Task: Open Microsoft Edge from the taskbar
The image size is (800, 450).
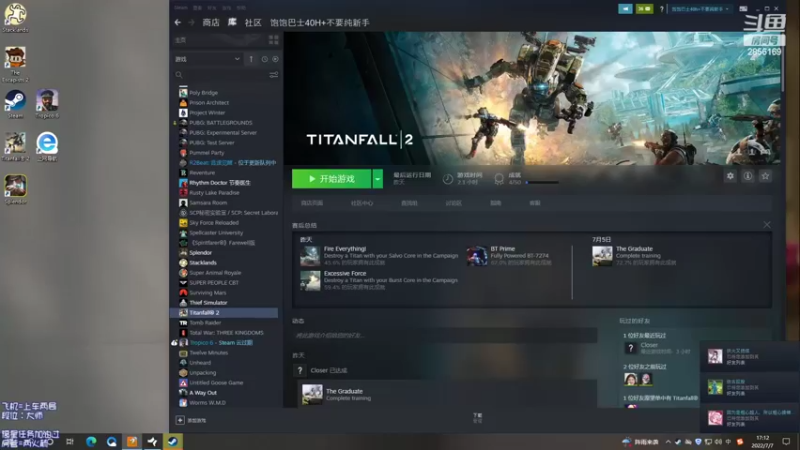Action: (x=91, y=441)
